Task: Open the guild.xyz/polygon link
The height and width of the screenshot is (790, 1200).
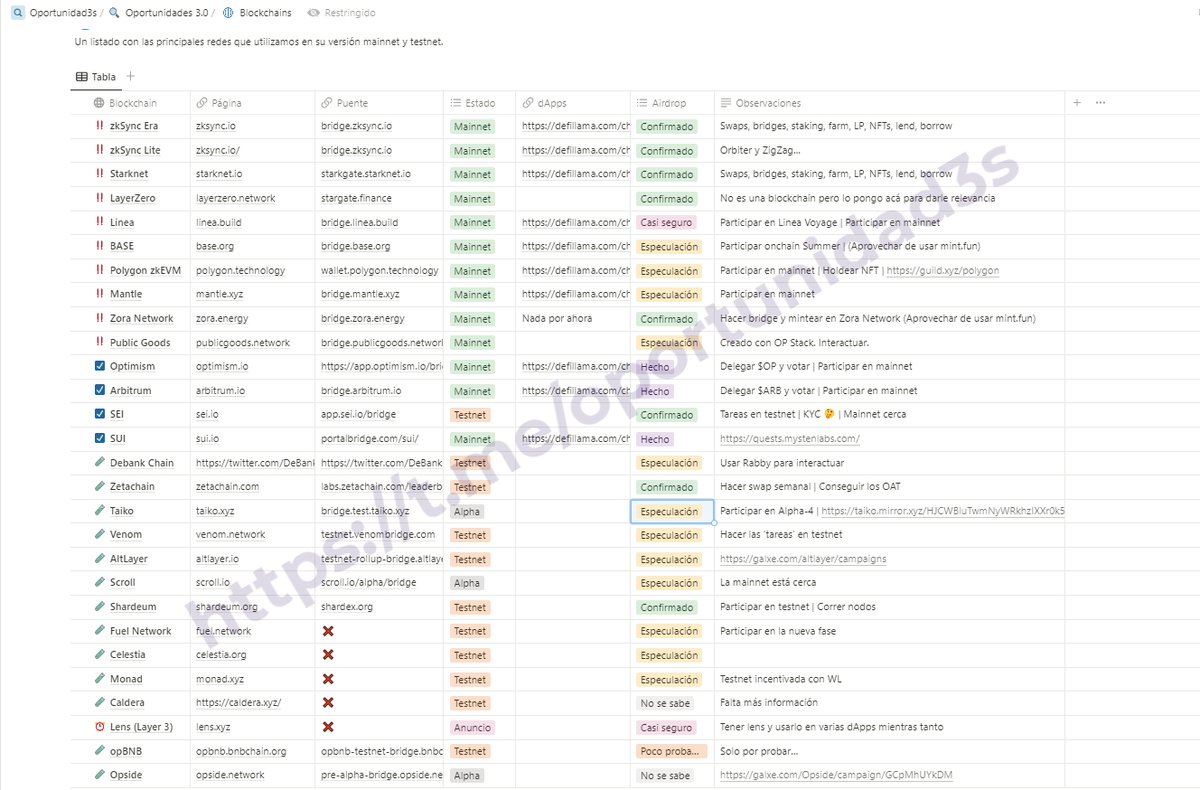Action: point(942,270)
